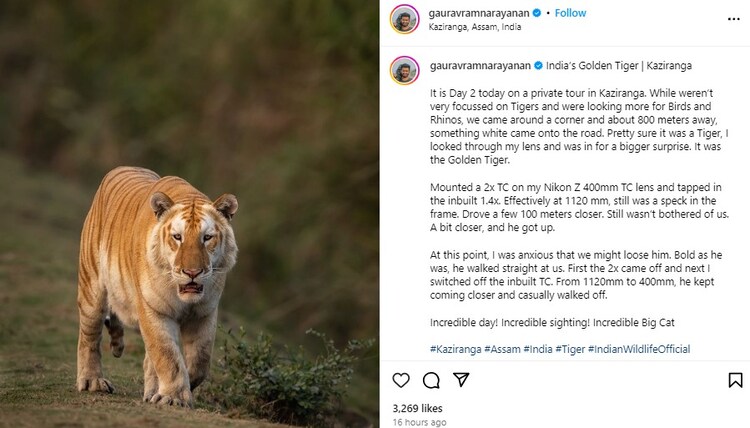Open the profile avatar in the post header
Viewport: 750px width, 428px height.
pos(404,19)
